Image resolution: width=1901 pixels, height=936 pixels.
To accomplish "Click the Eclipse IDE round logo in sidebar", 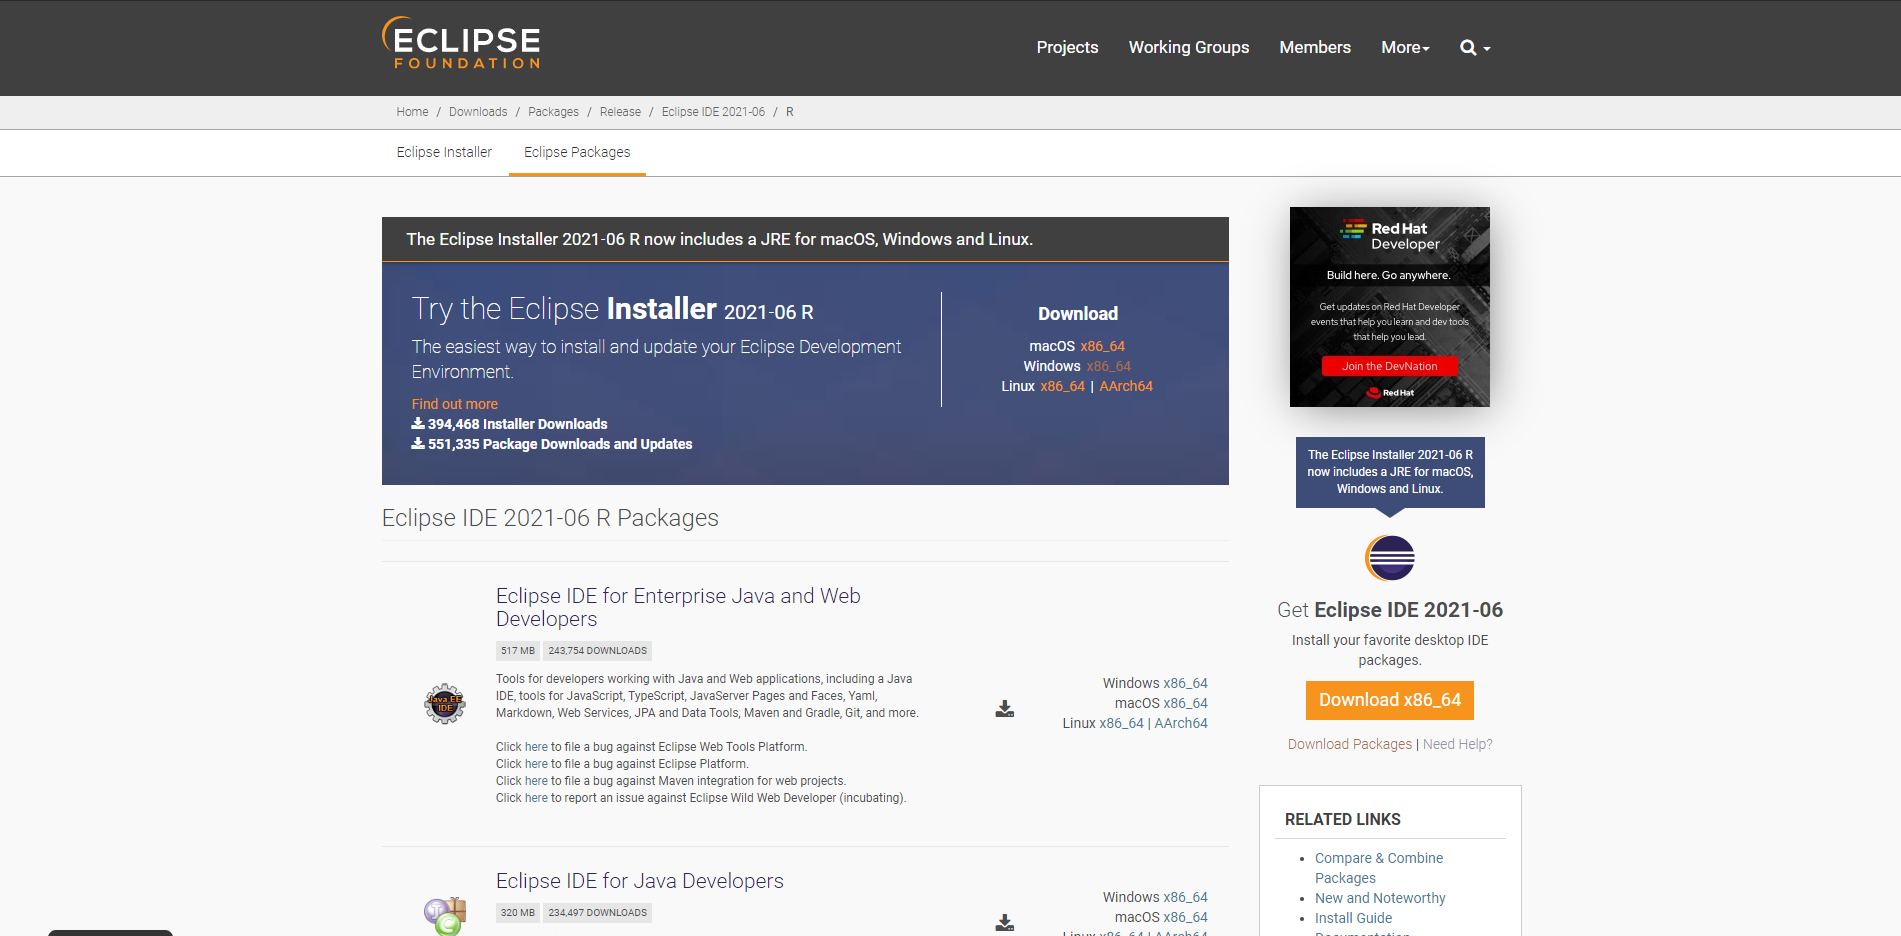I will coord(1390,558).
